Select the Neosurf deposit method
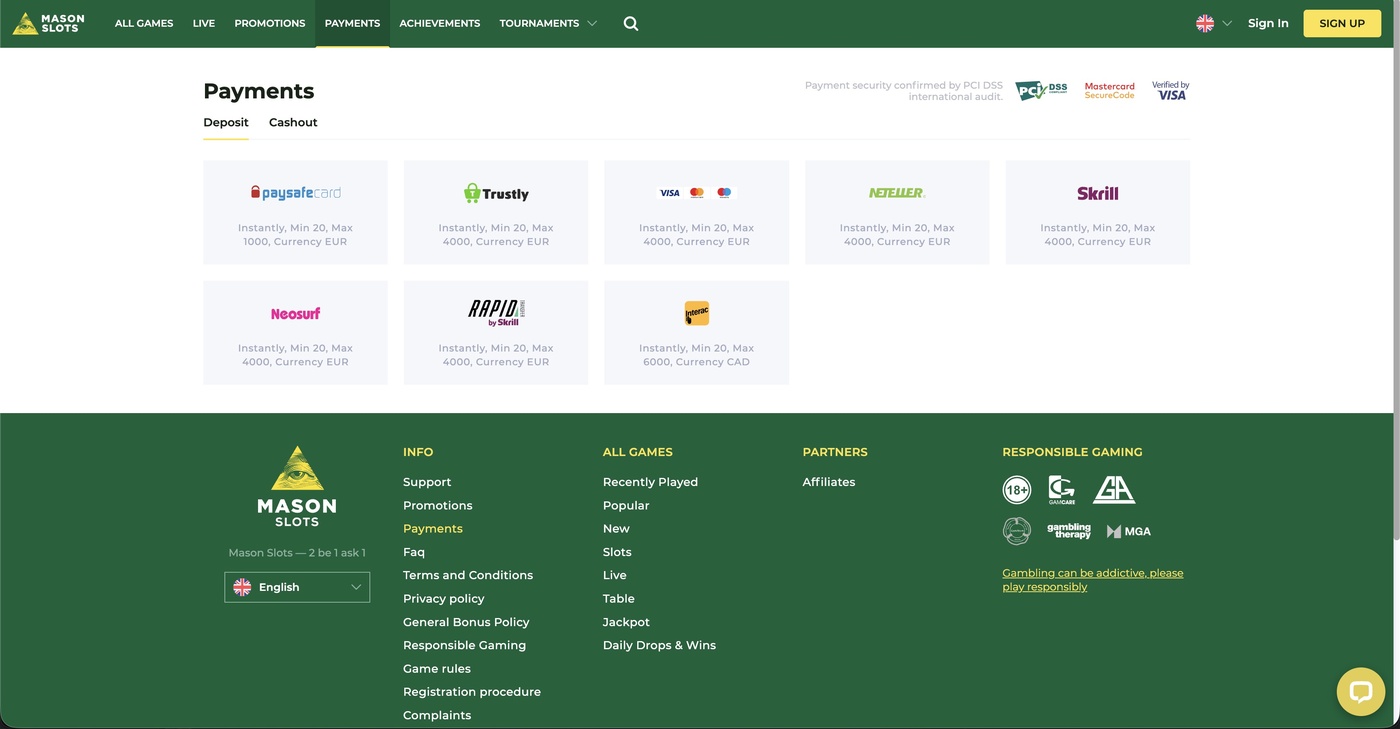 295,332
